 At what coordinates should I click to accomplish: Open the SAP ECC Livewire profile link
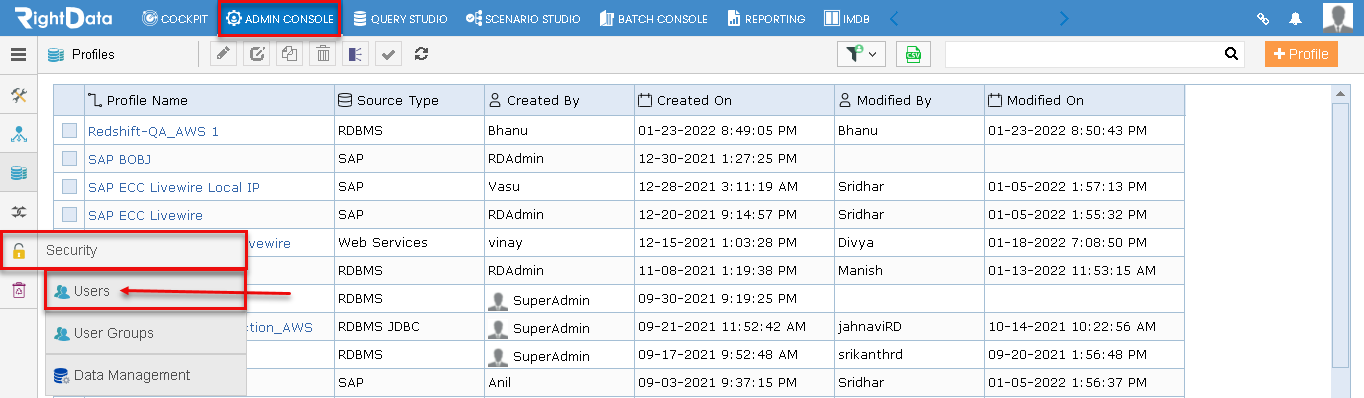145,215
